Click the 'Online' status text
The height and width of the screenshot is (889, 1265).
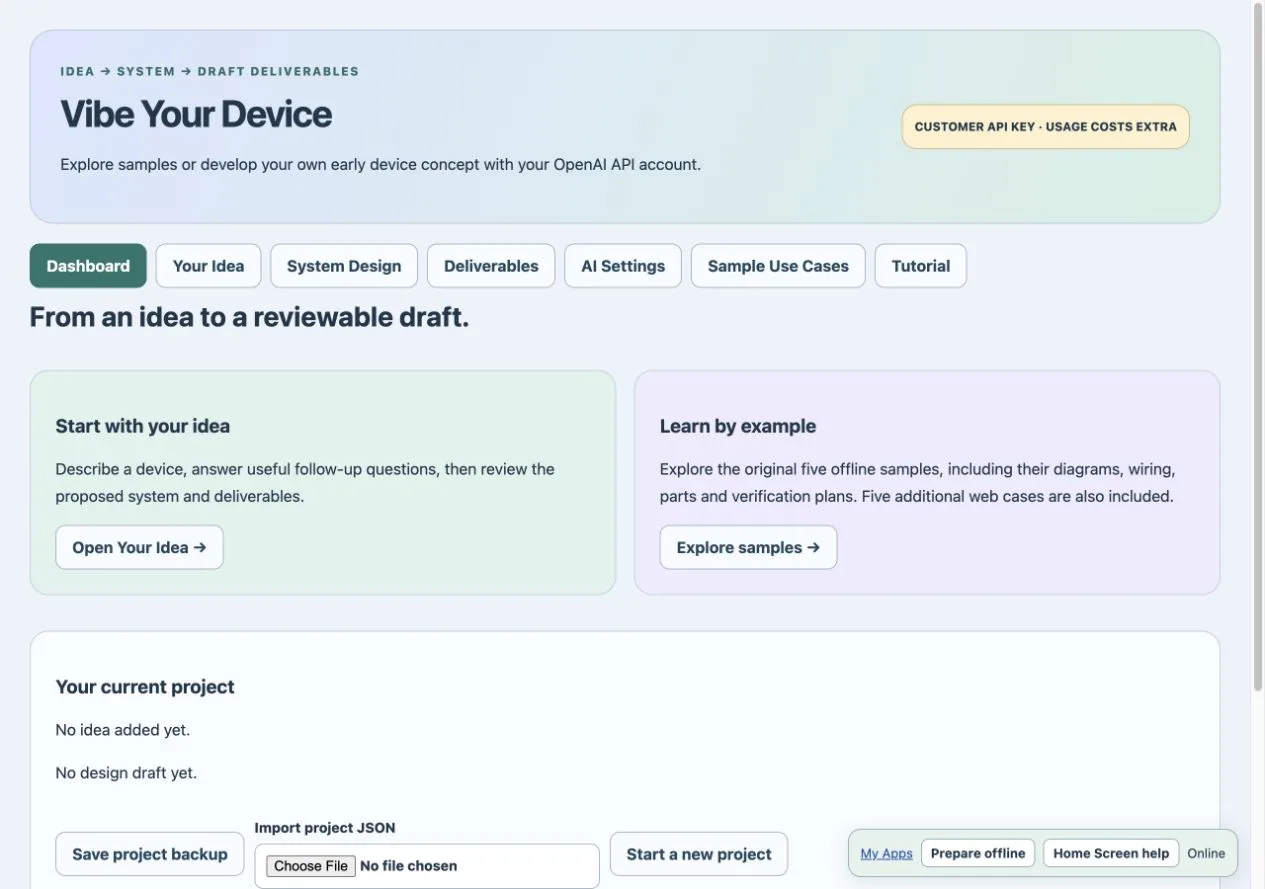(x=1206, y=853)
